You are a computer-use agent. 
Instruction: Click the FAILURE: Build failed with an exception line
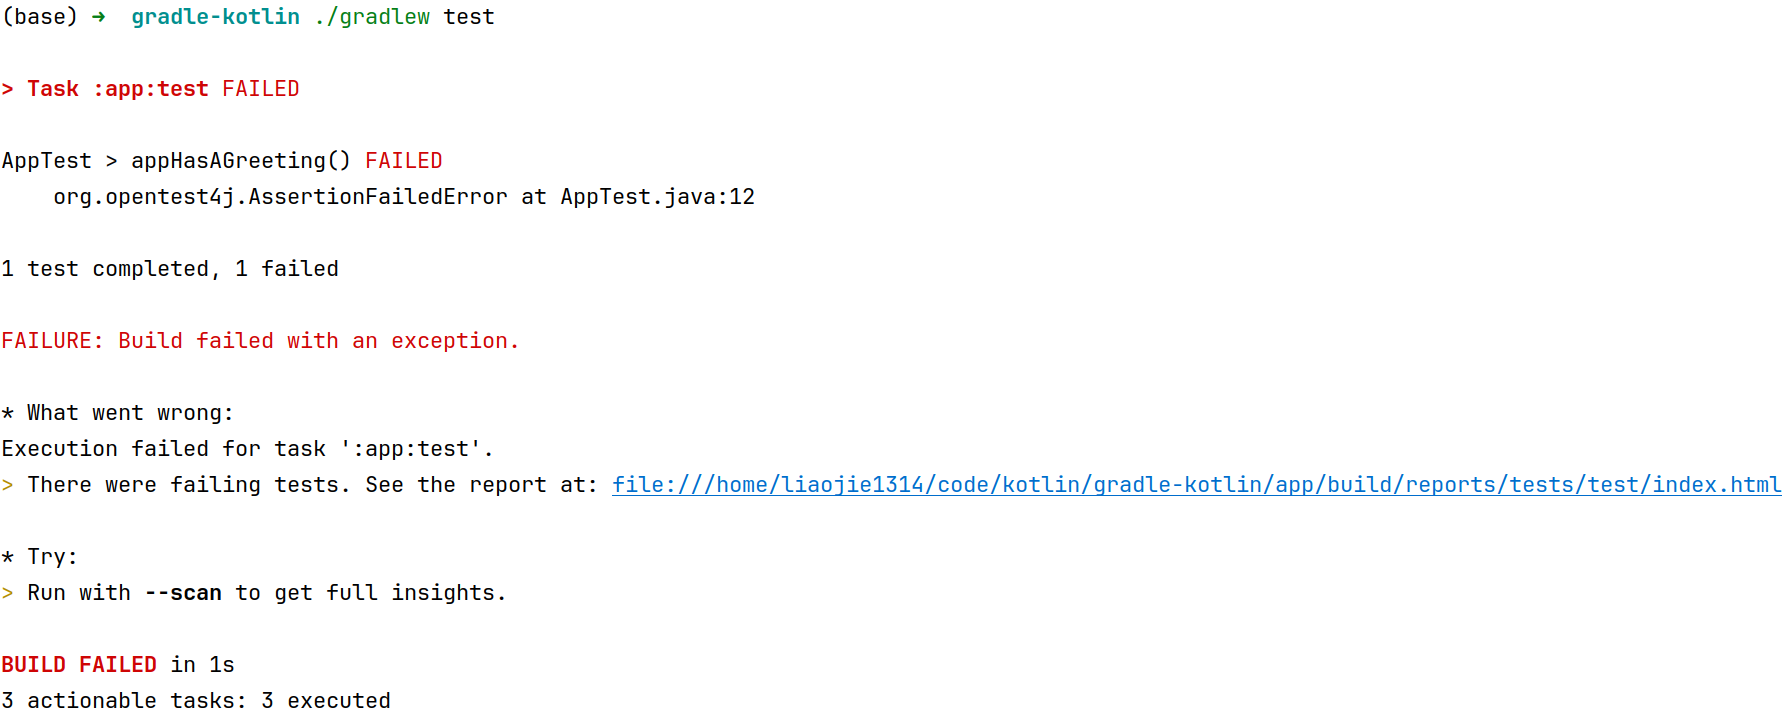click(260, 341)
